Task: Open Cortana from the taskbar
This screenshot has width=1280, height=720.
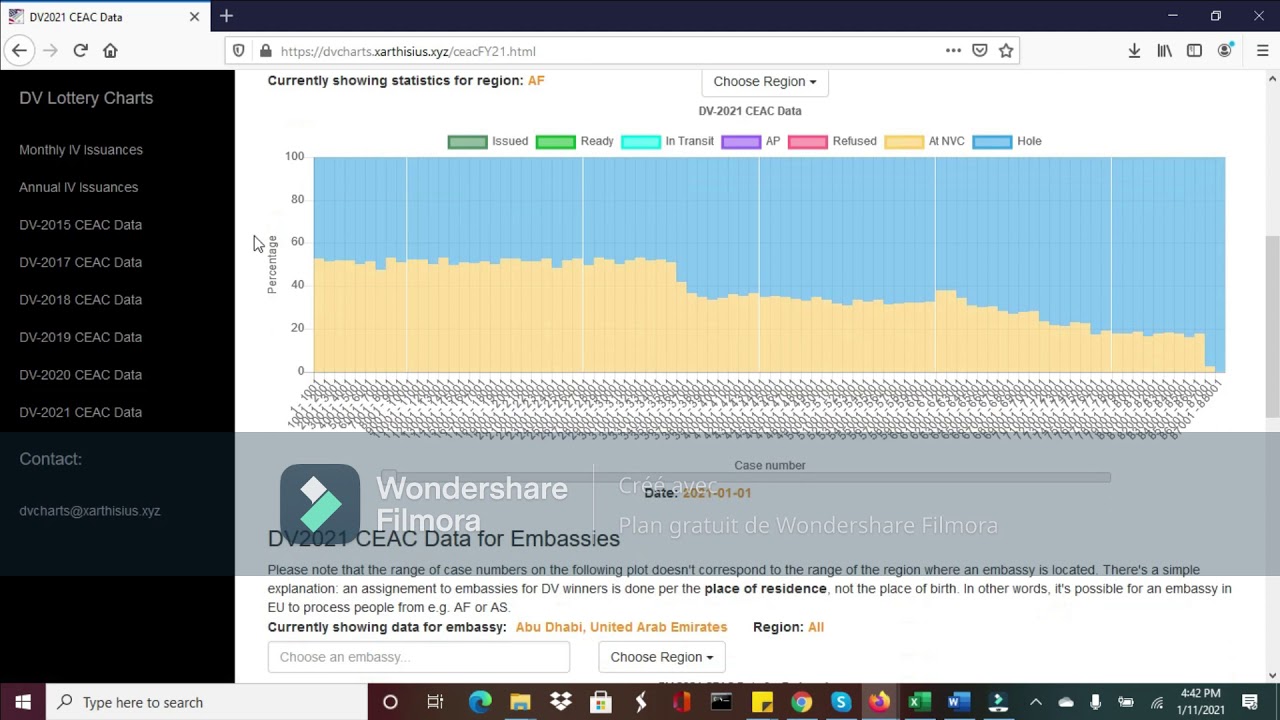Action: click(x=390, y=702)
